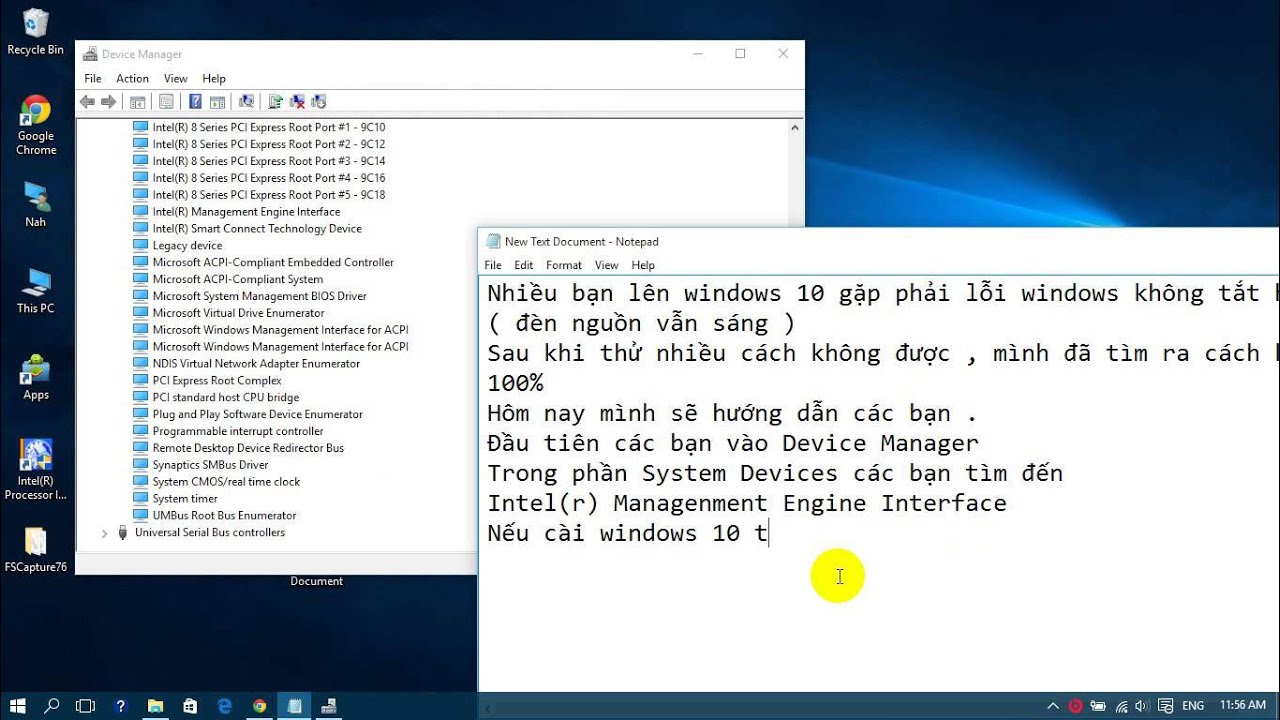Select Microsoft ACPI-Compliant Embedded Controller
The image size is (1280, 720).
click(273, 263)
